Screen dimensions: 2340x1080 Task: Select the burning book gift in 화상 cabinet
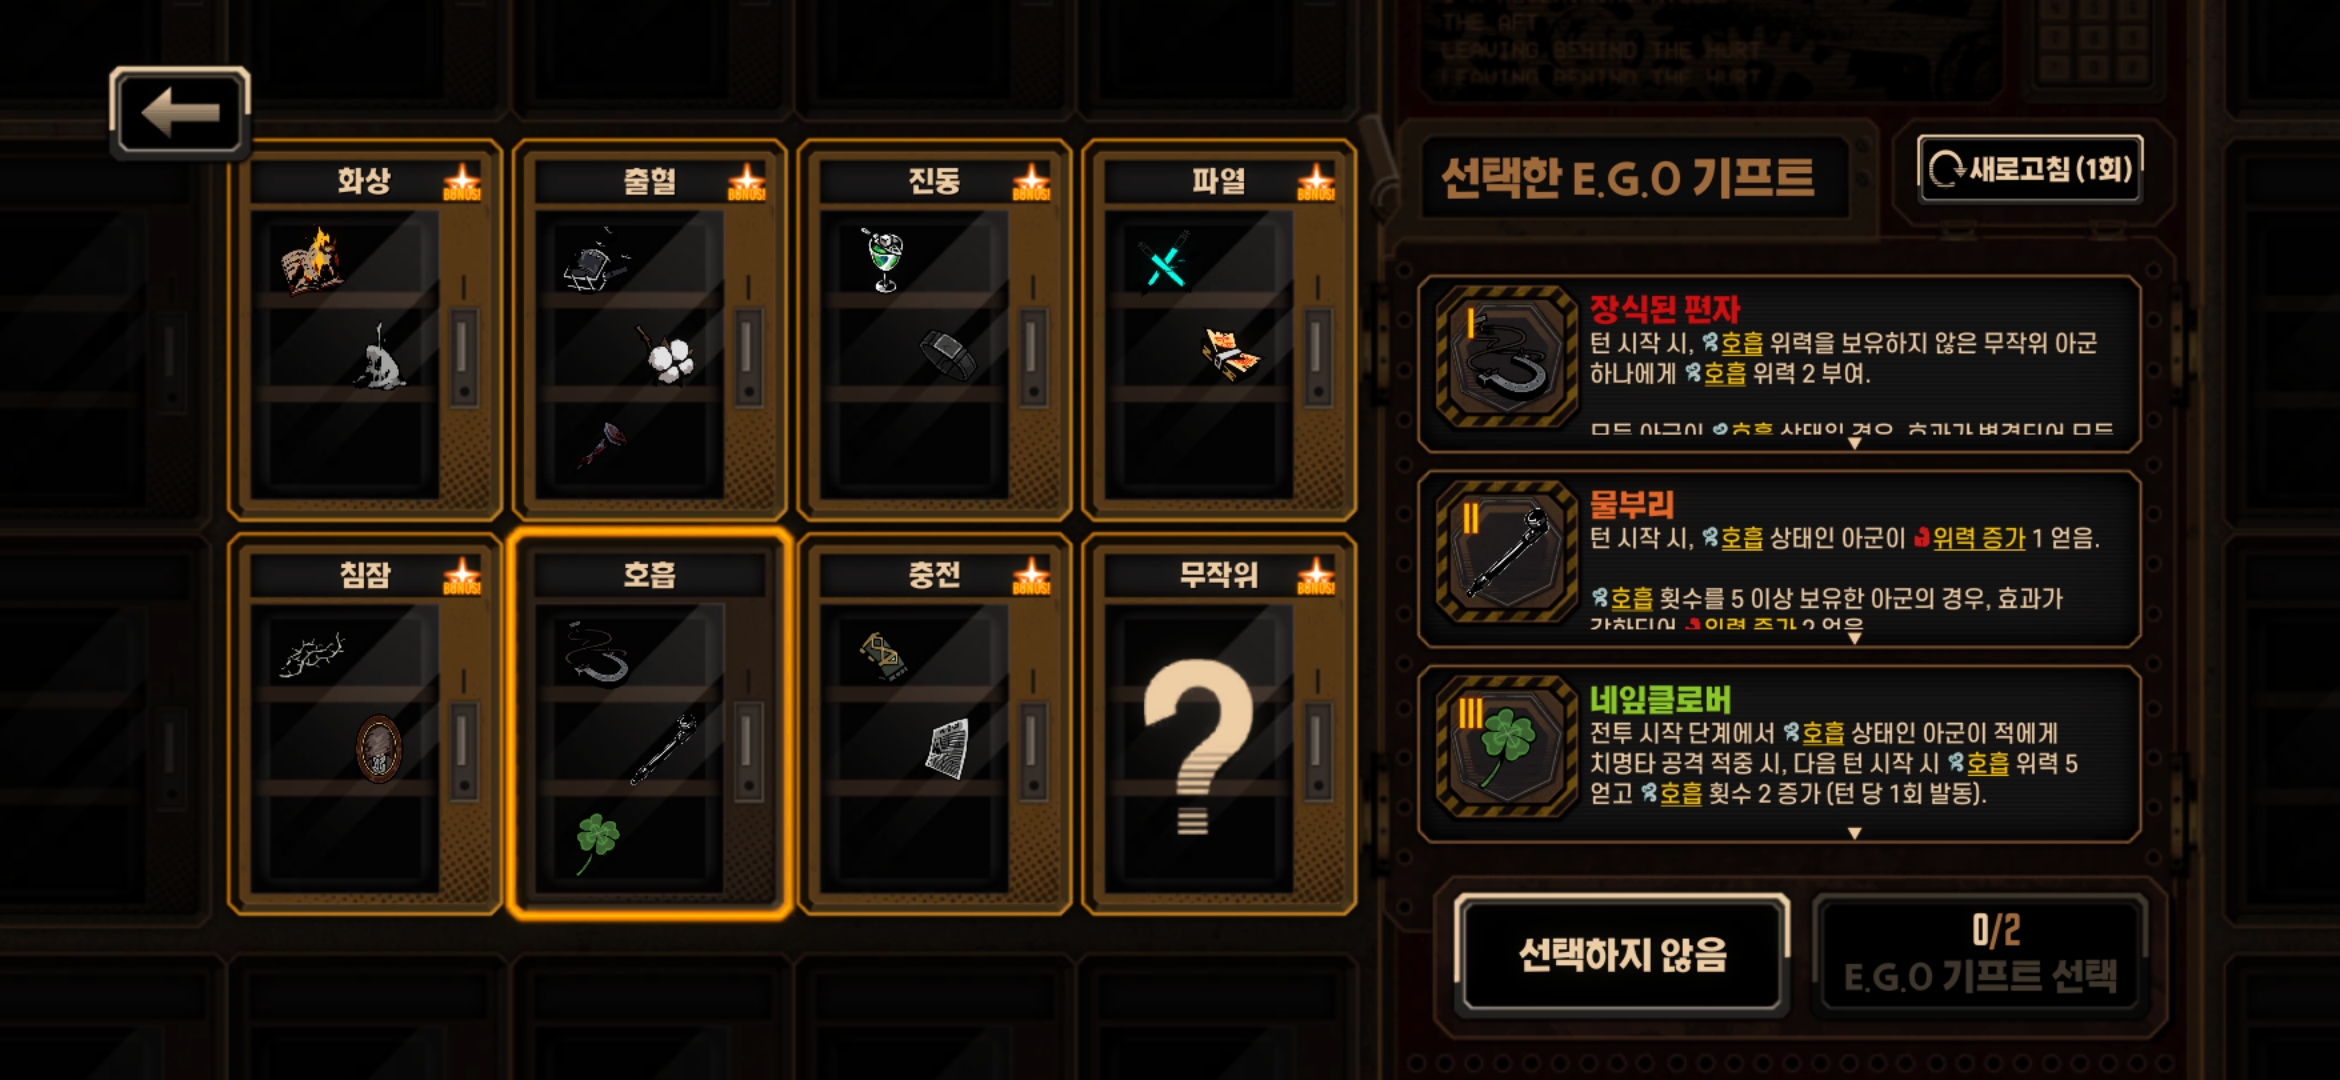tap(311, 260)
